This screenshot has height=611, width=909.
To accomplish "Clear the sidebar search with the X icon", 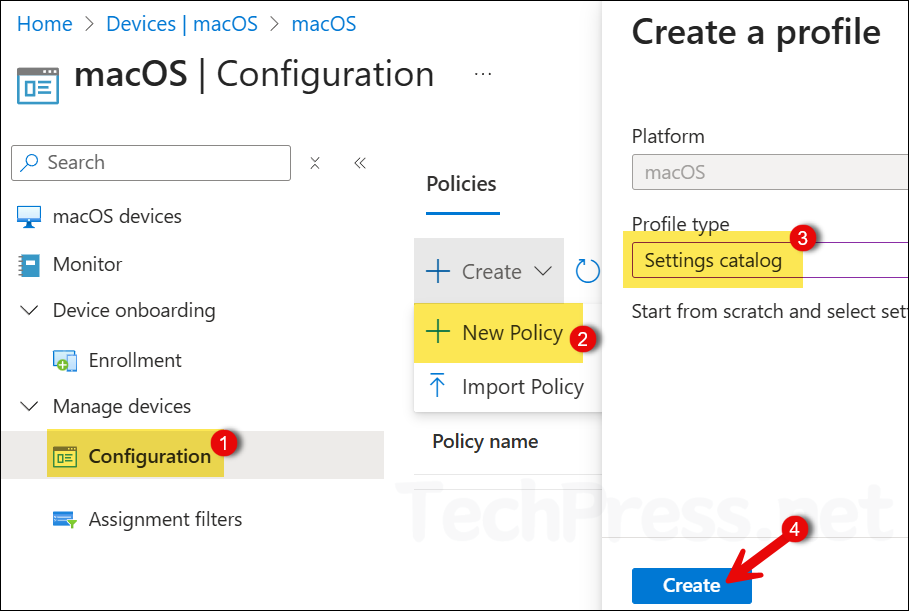I will [x=315, y=163].
